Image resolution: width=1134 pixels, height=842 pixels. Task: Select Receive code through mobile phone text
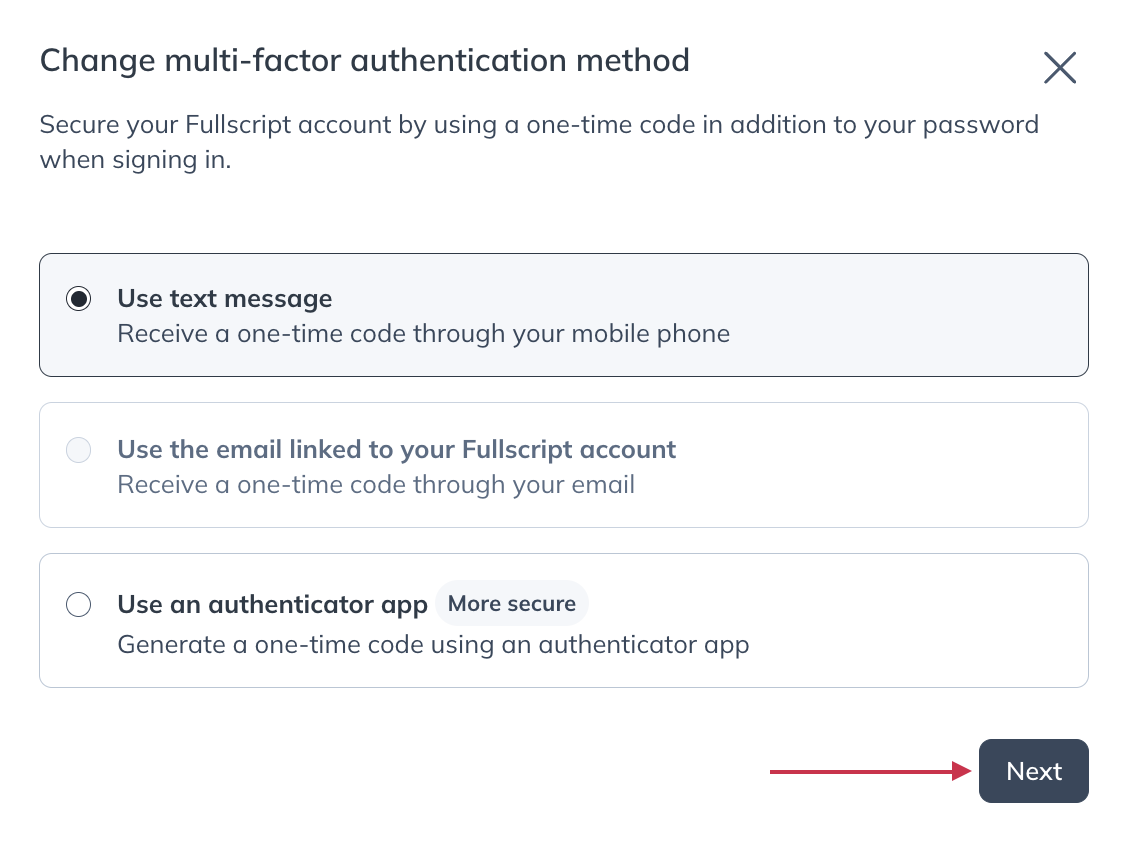(423, 333)
